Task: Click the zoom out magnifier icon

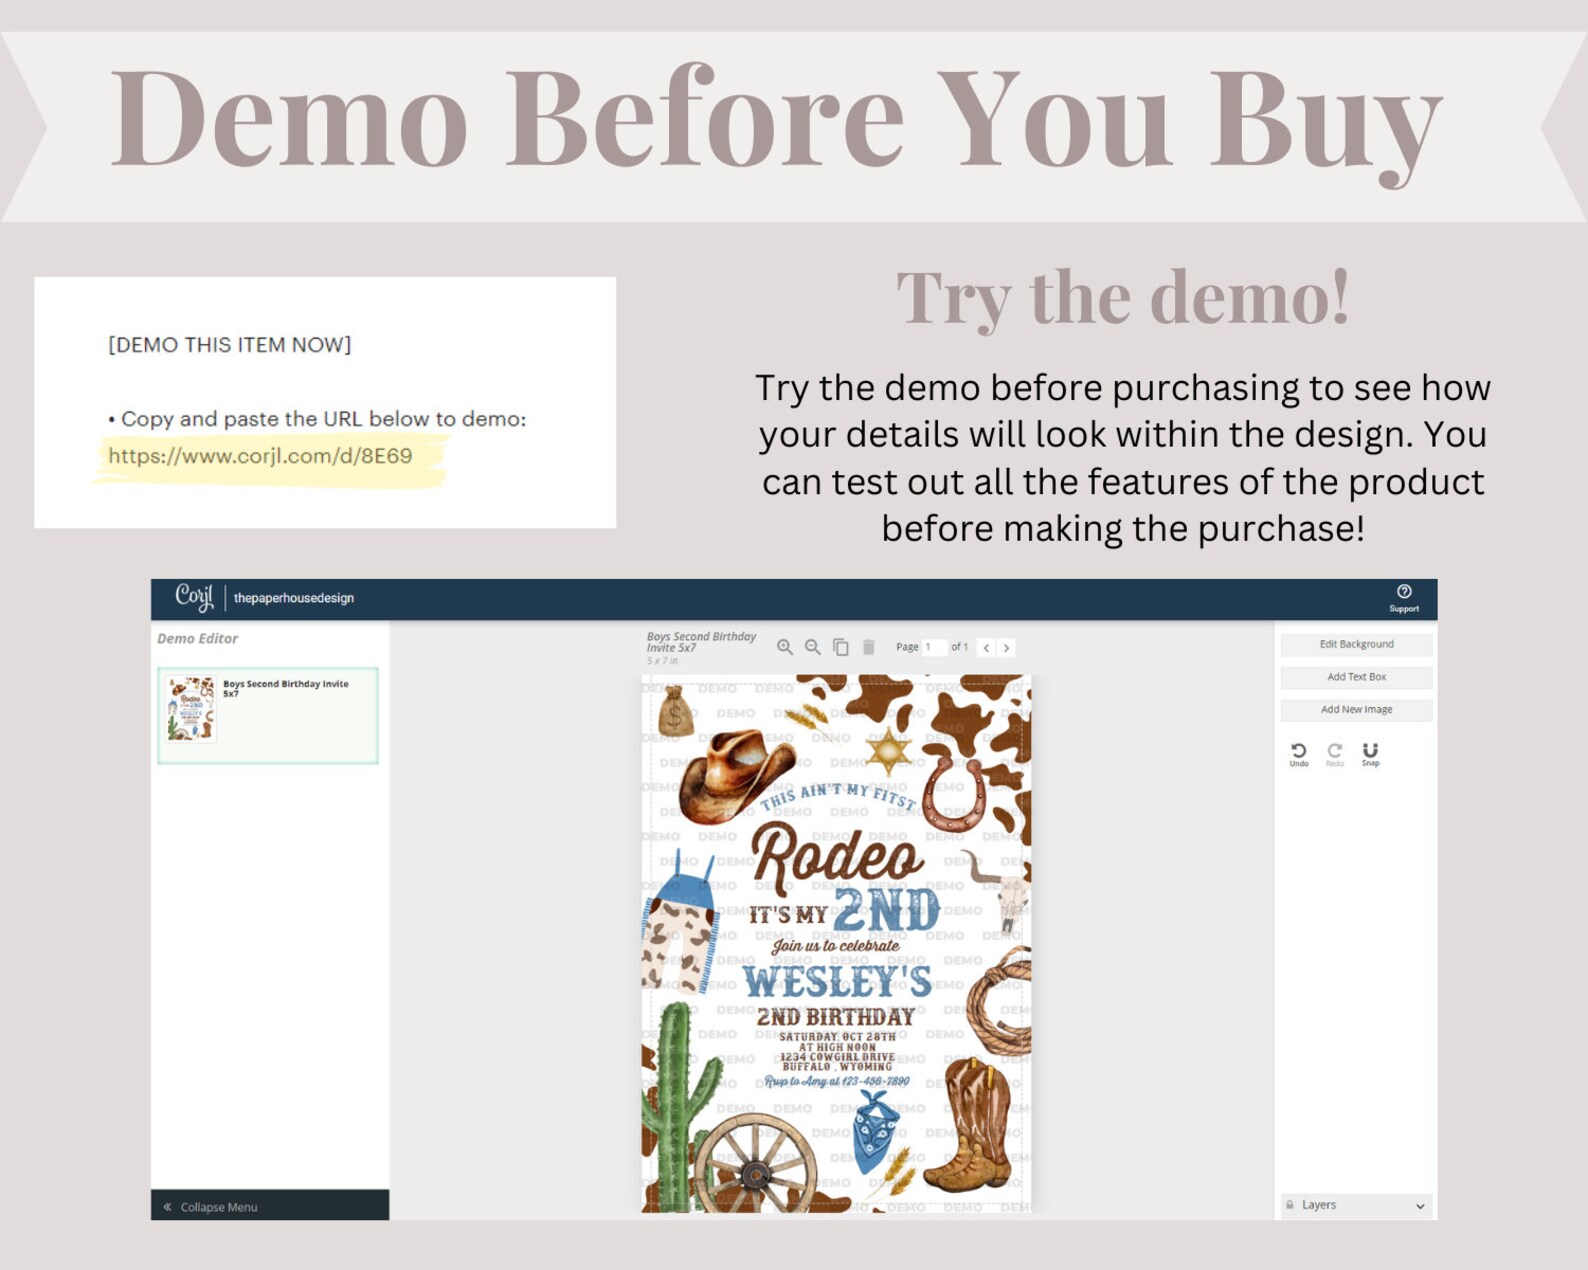Action: click(x=813, y=647)
